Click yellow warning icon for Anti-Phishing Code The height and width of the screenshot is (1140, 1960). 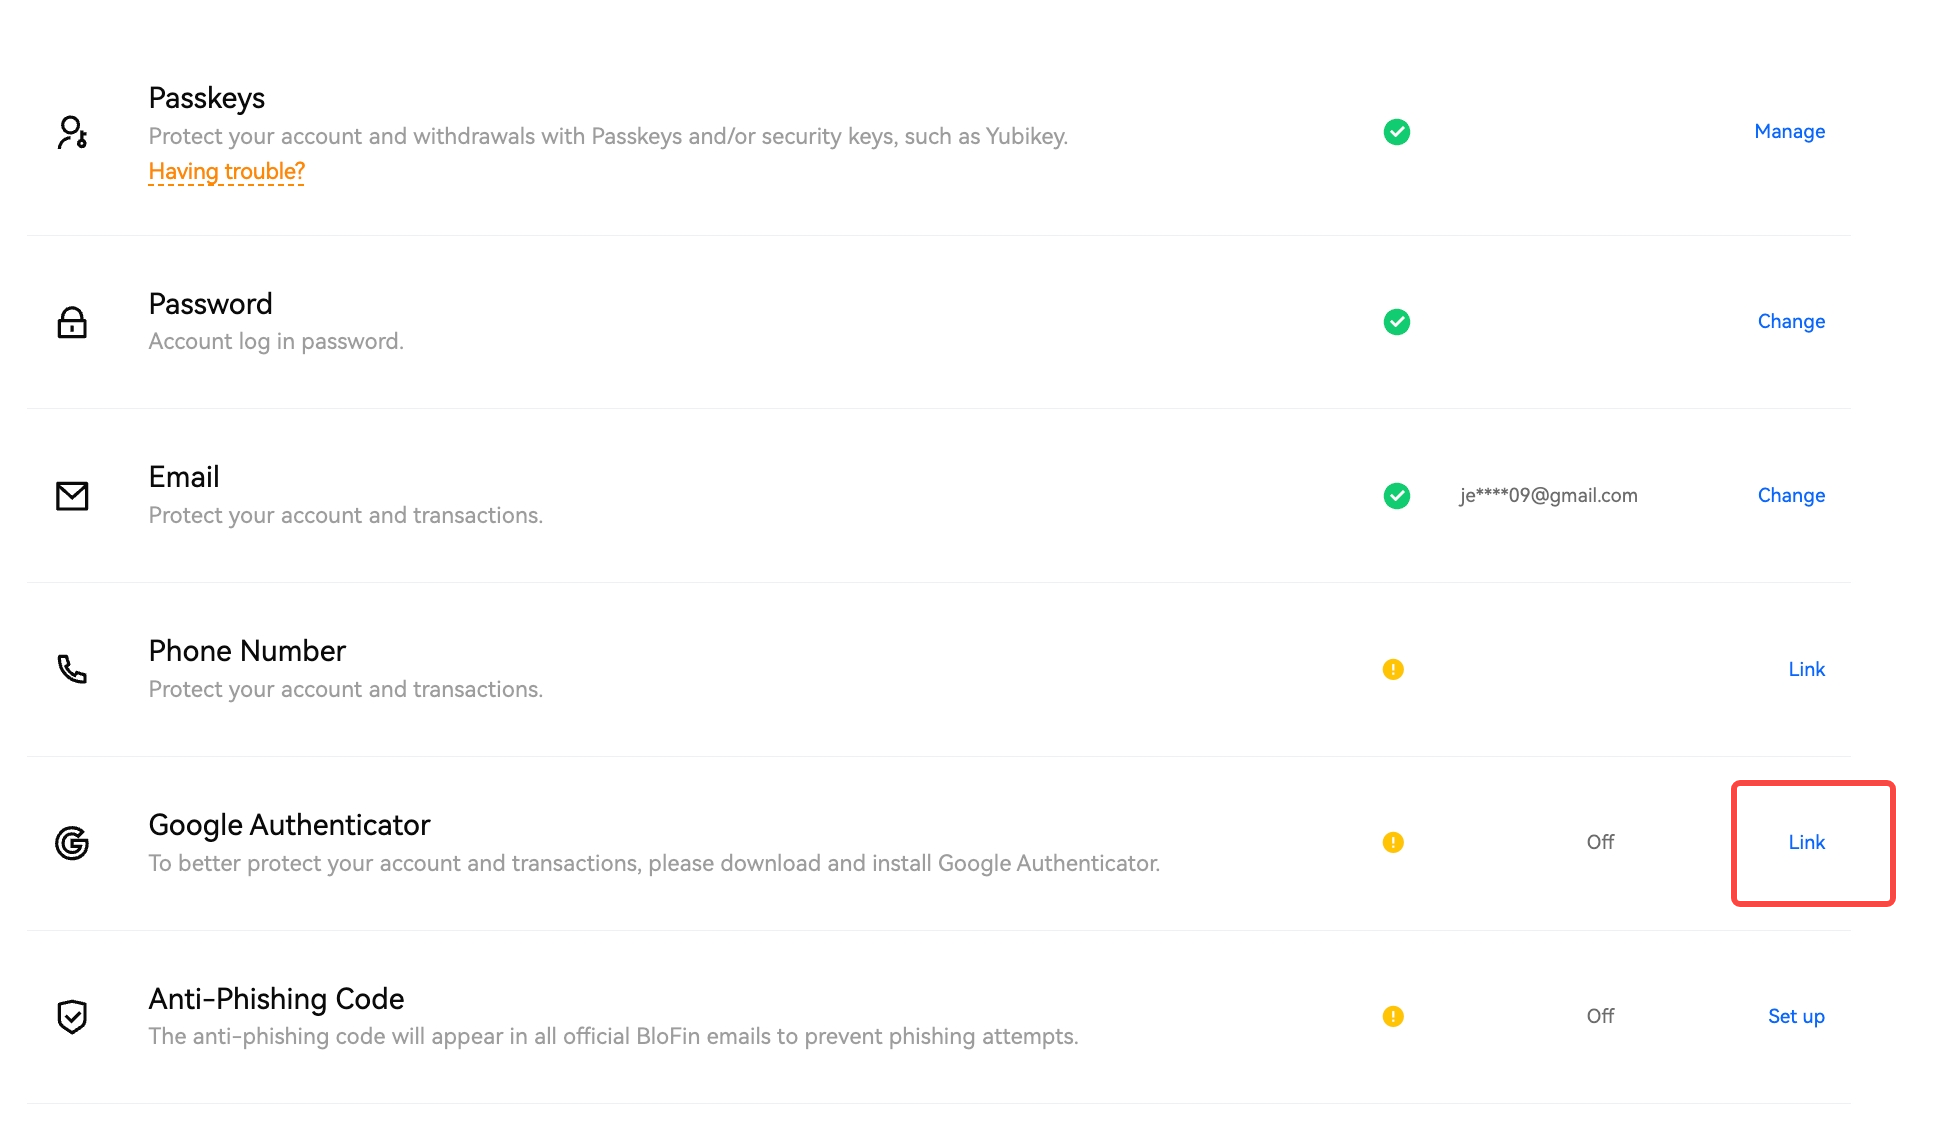pyautogui.click(x=1393, y=1016)
